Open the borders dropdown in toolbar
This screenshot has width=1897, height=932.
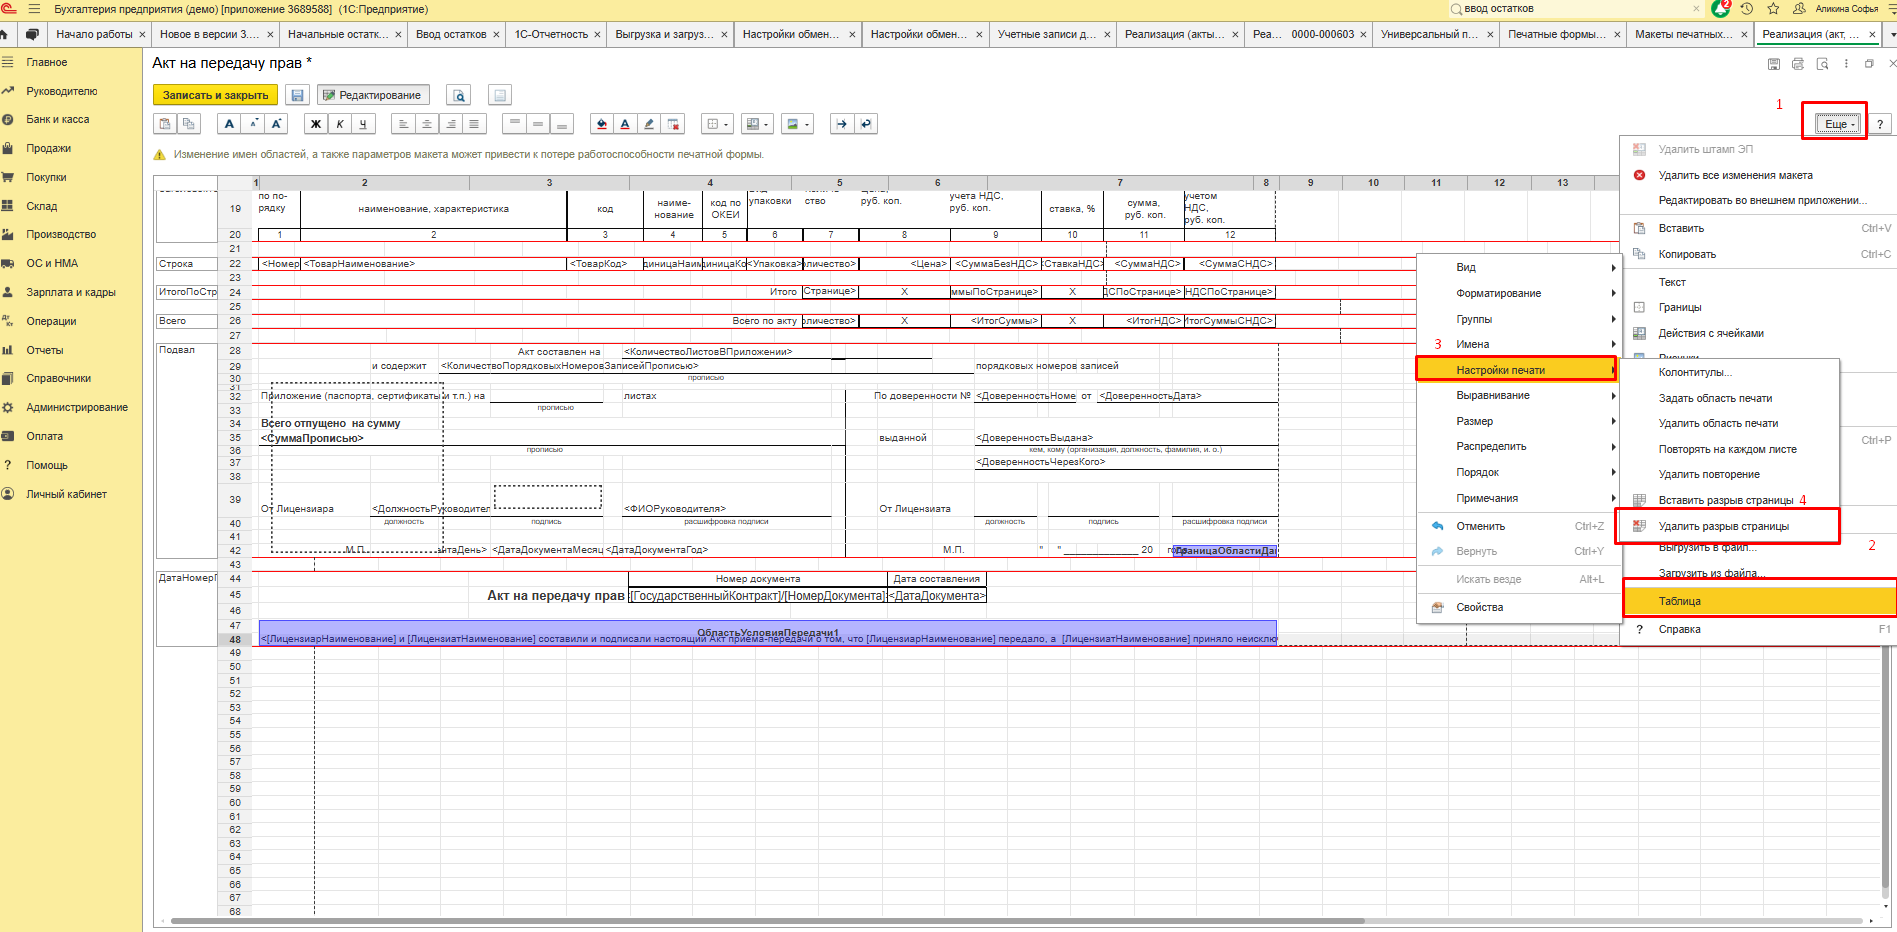pyautogui.click(x=716, y=124)
